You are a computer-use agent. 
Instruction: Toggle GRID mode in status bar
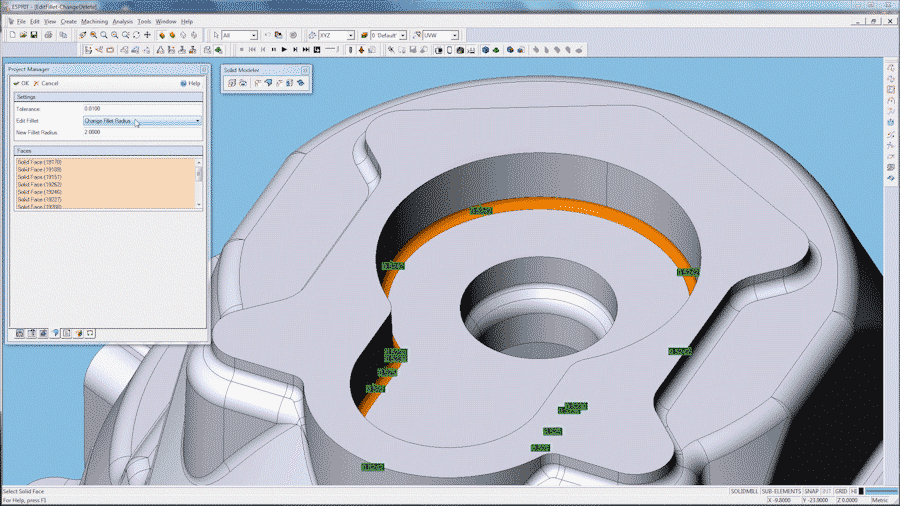point(841,492)
